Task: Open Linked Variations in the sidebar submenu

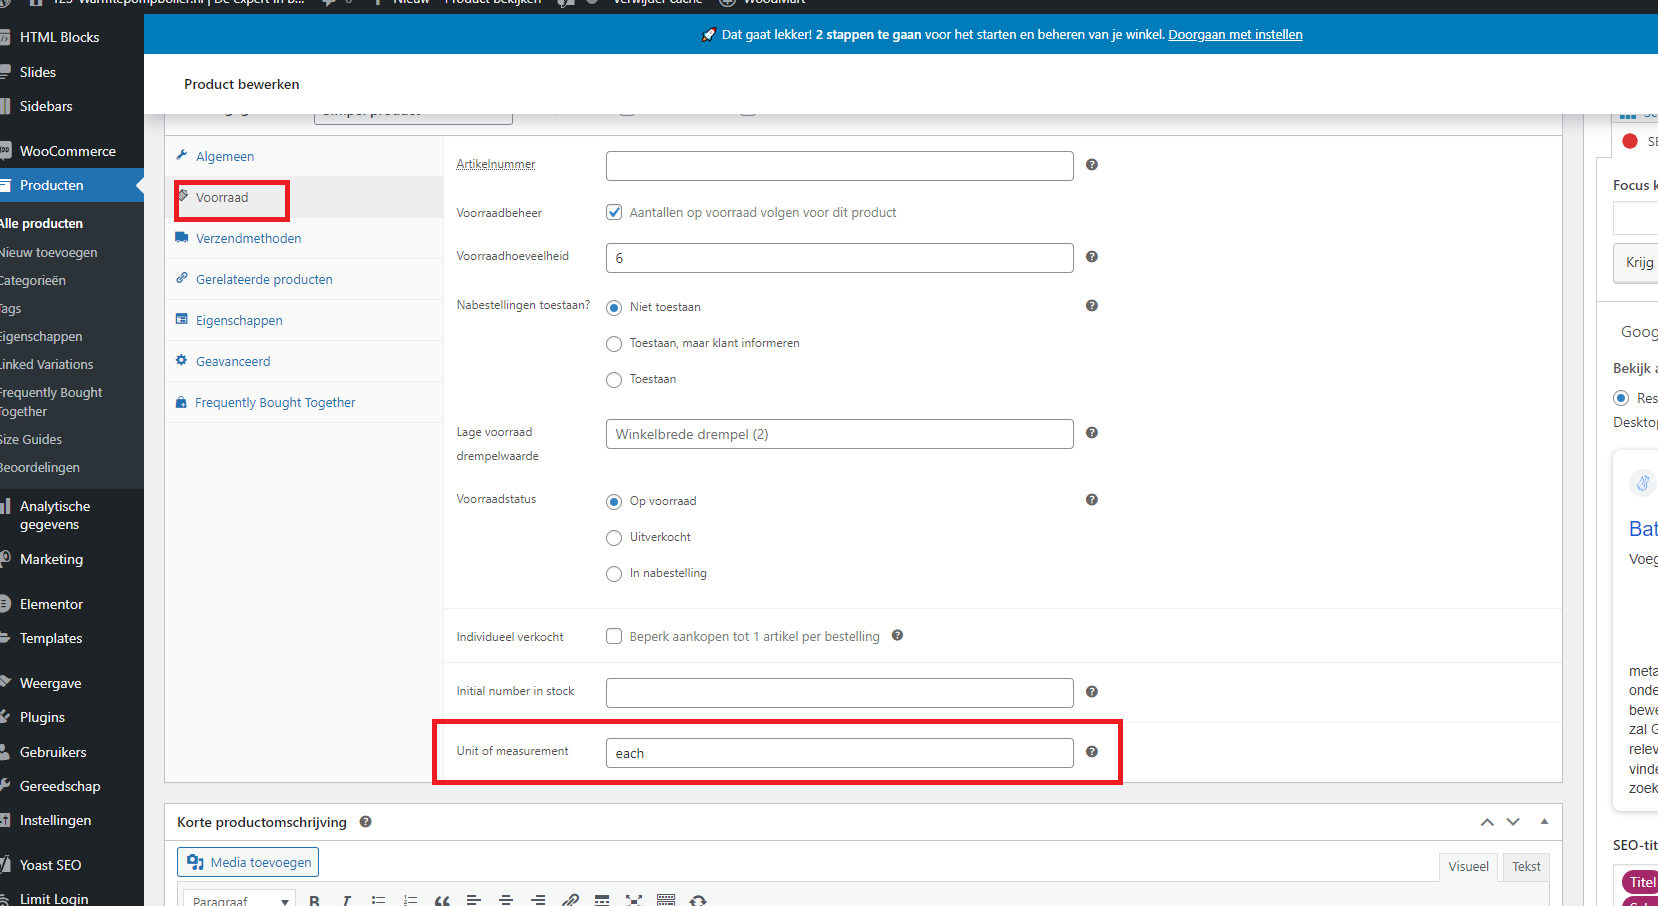Action: pyautogui.click(x=47, y=365)
